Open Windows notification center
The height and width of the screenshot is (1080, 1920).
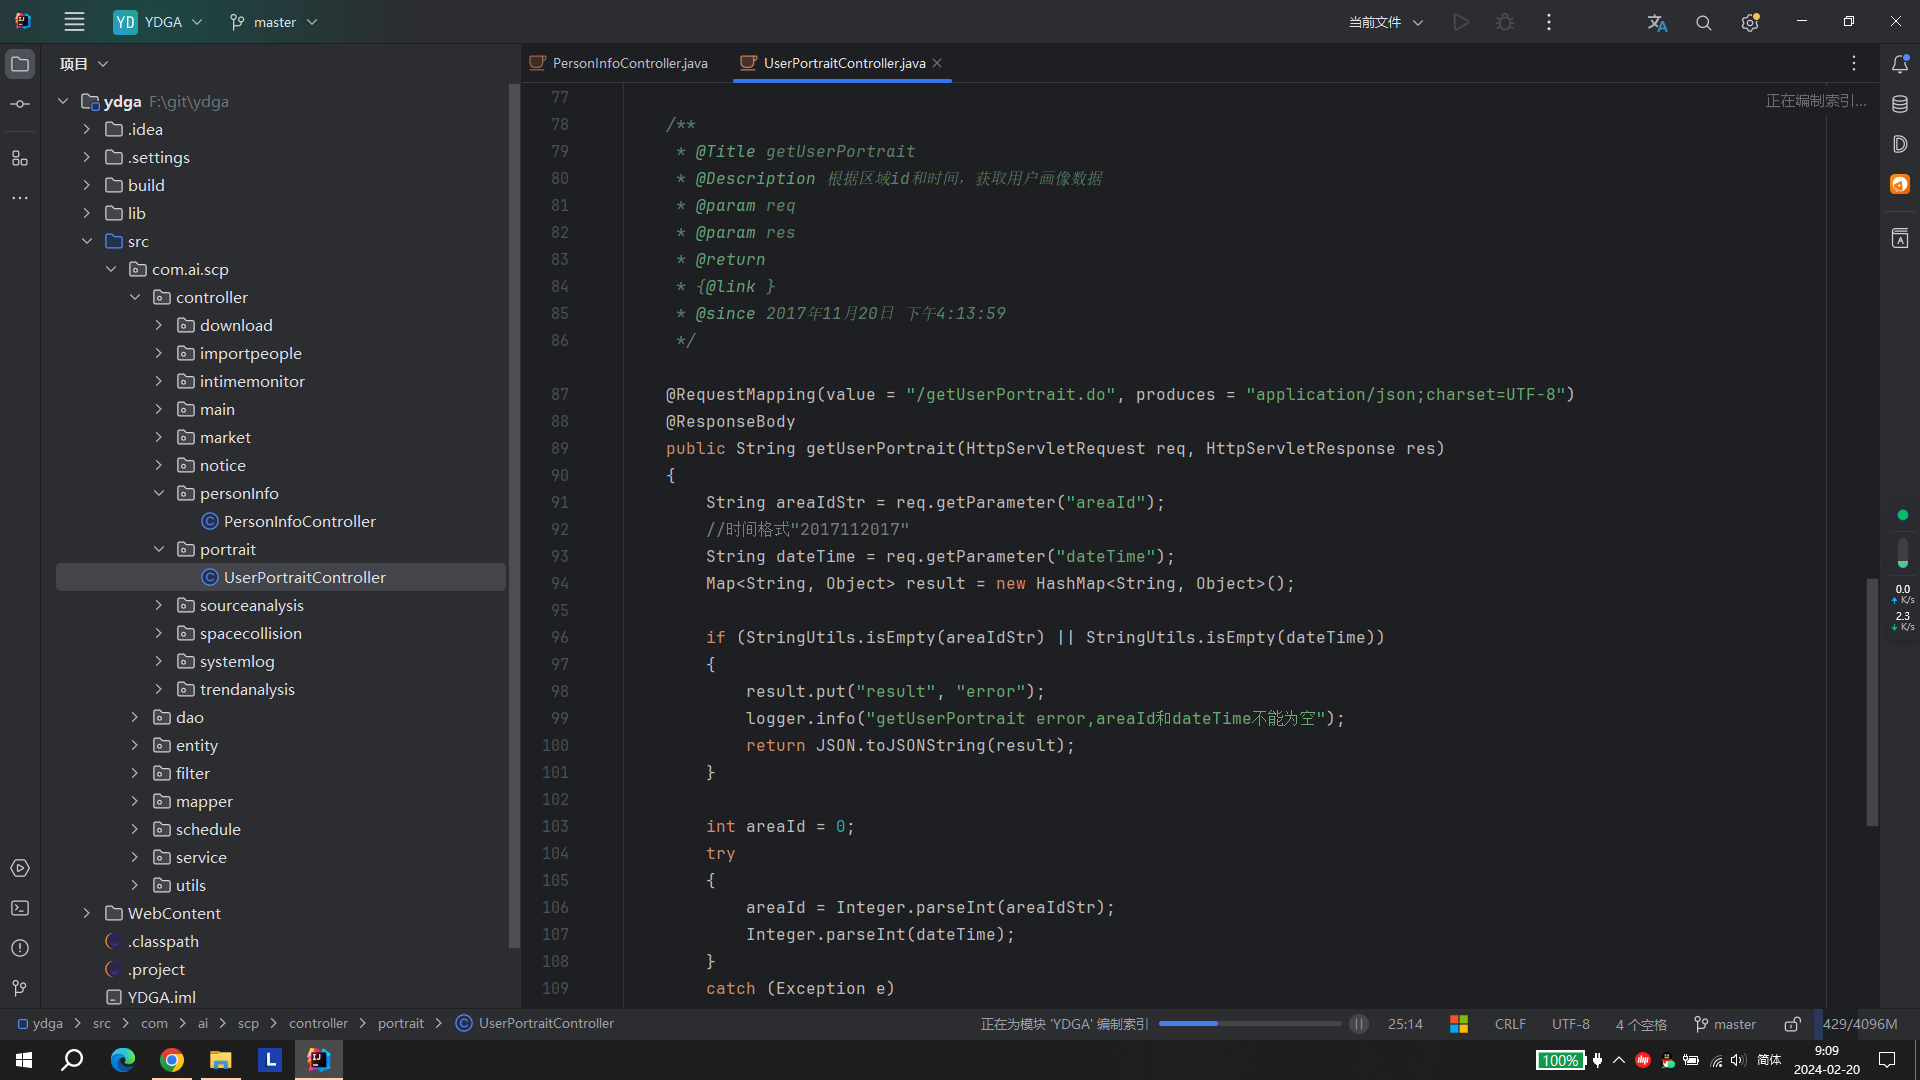pyautogui.click(x=1887, y=1060)
